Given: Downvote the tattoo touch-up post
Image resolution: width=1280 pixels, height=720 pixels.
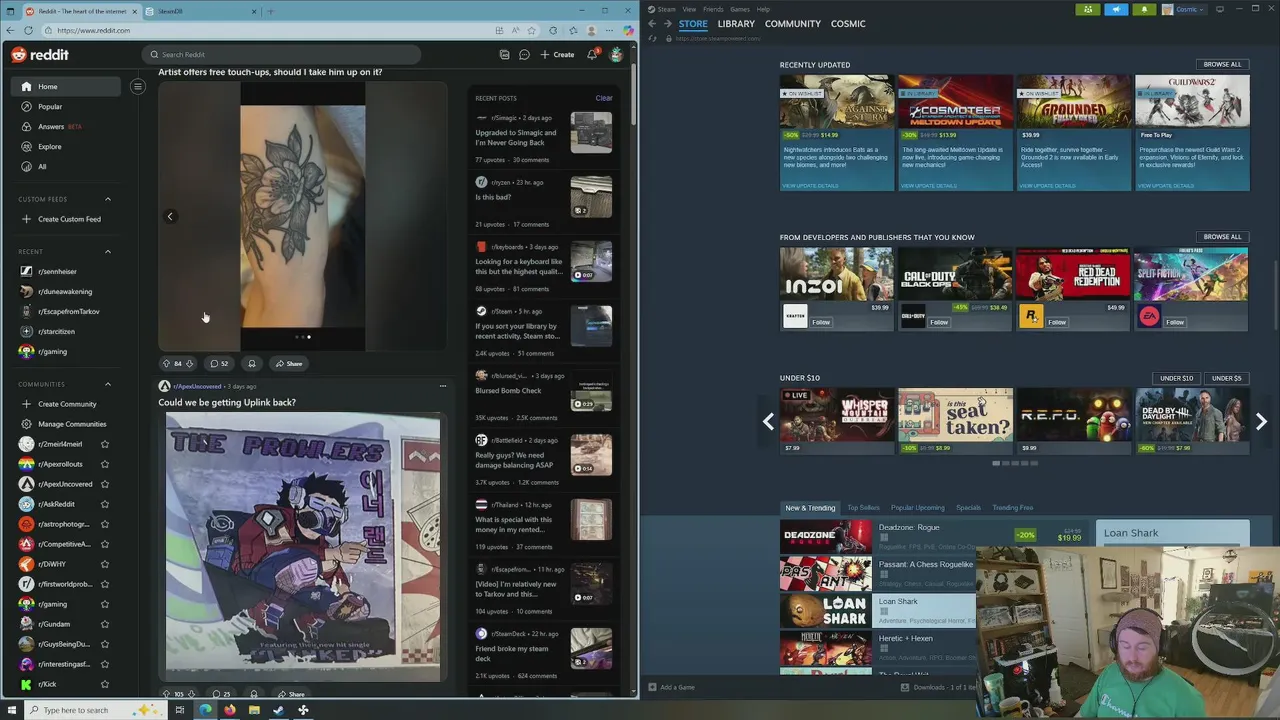Looking at the screenshot, I should tap(191, 364).
